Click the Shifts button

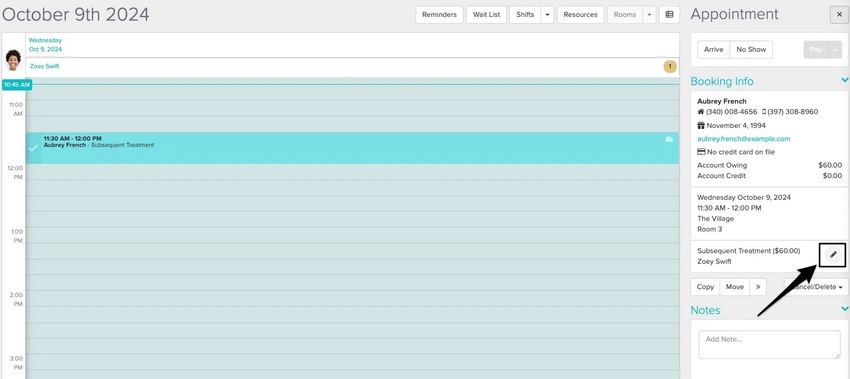pyautogui.click(x=525, y=15)
